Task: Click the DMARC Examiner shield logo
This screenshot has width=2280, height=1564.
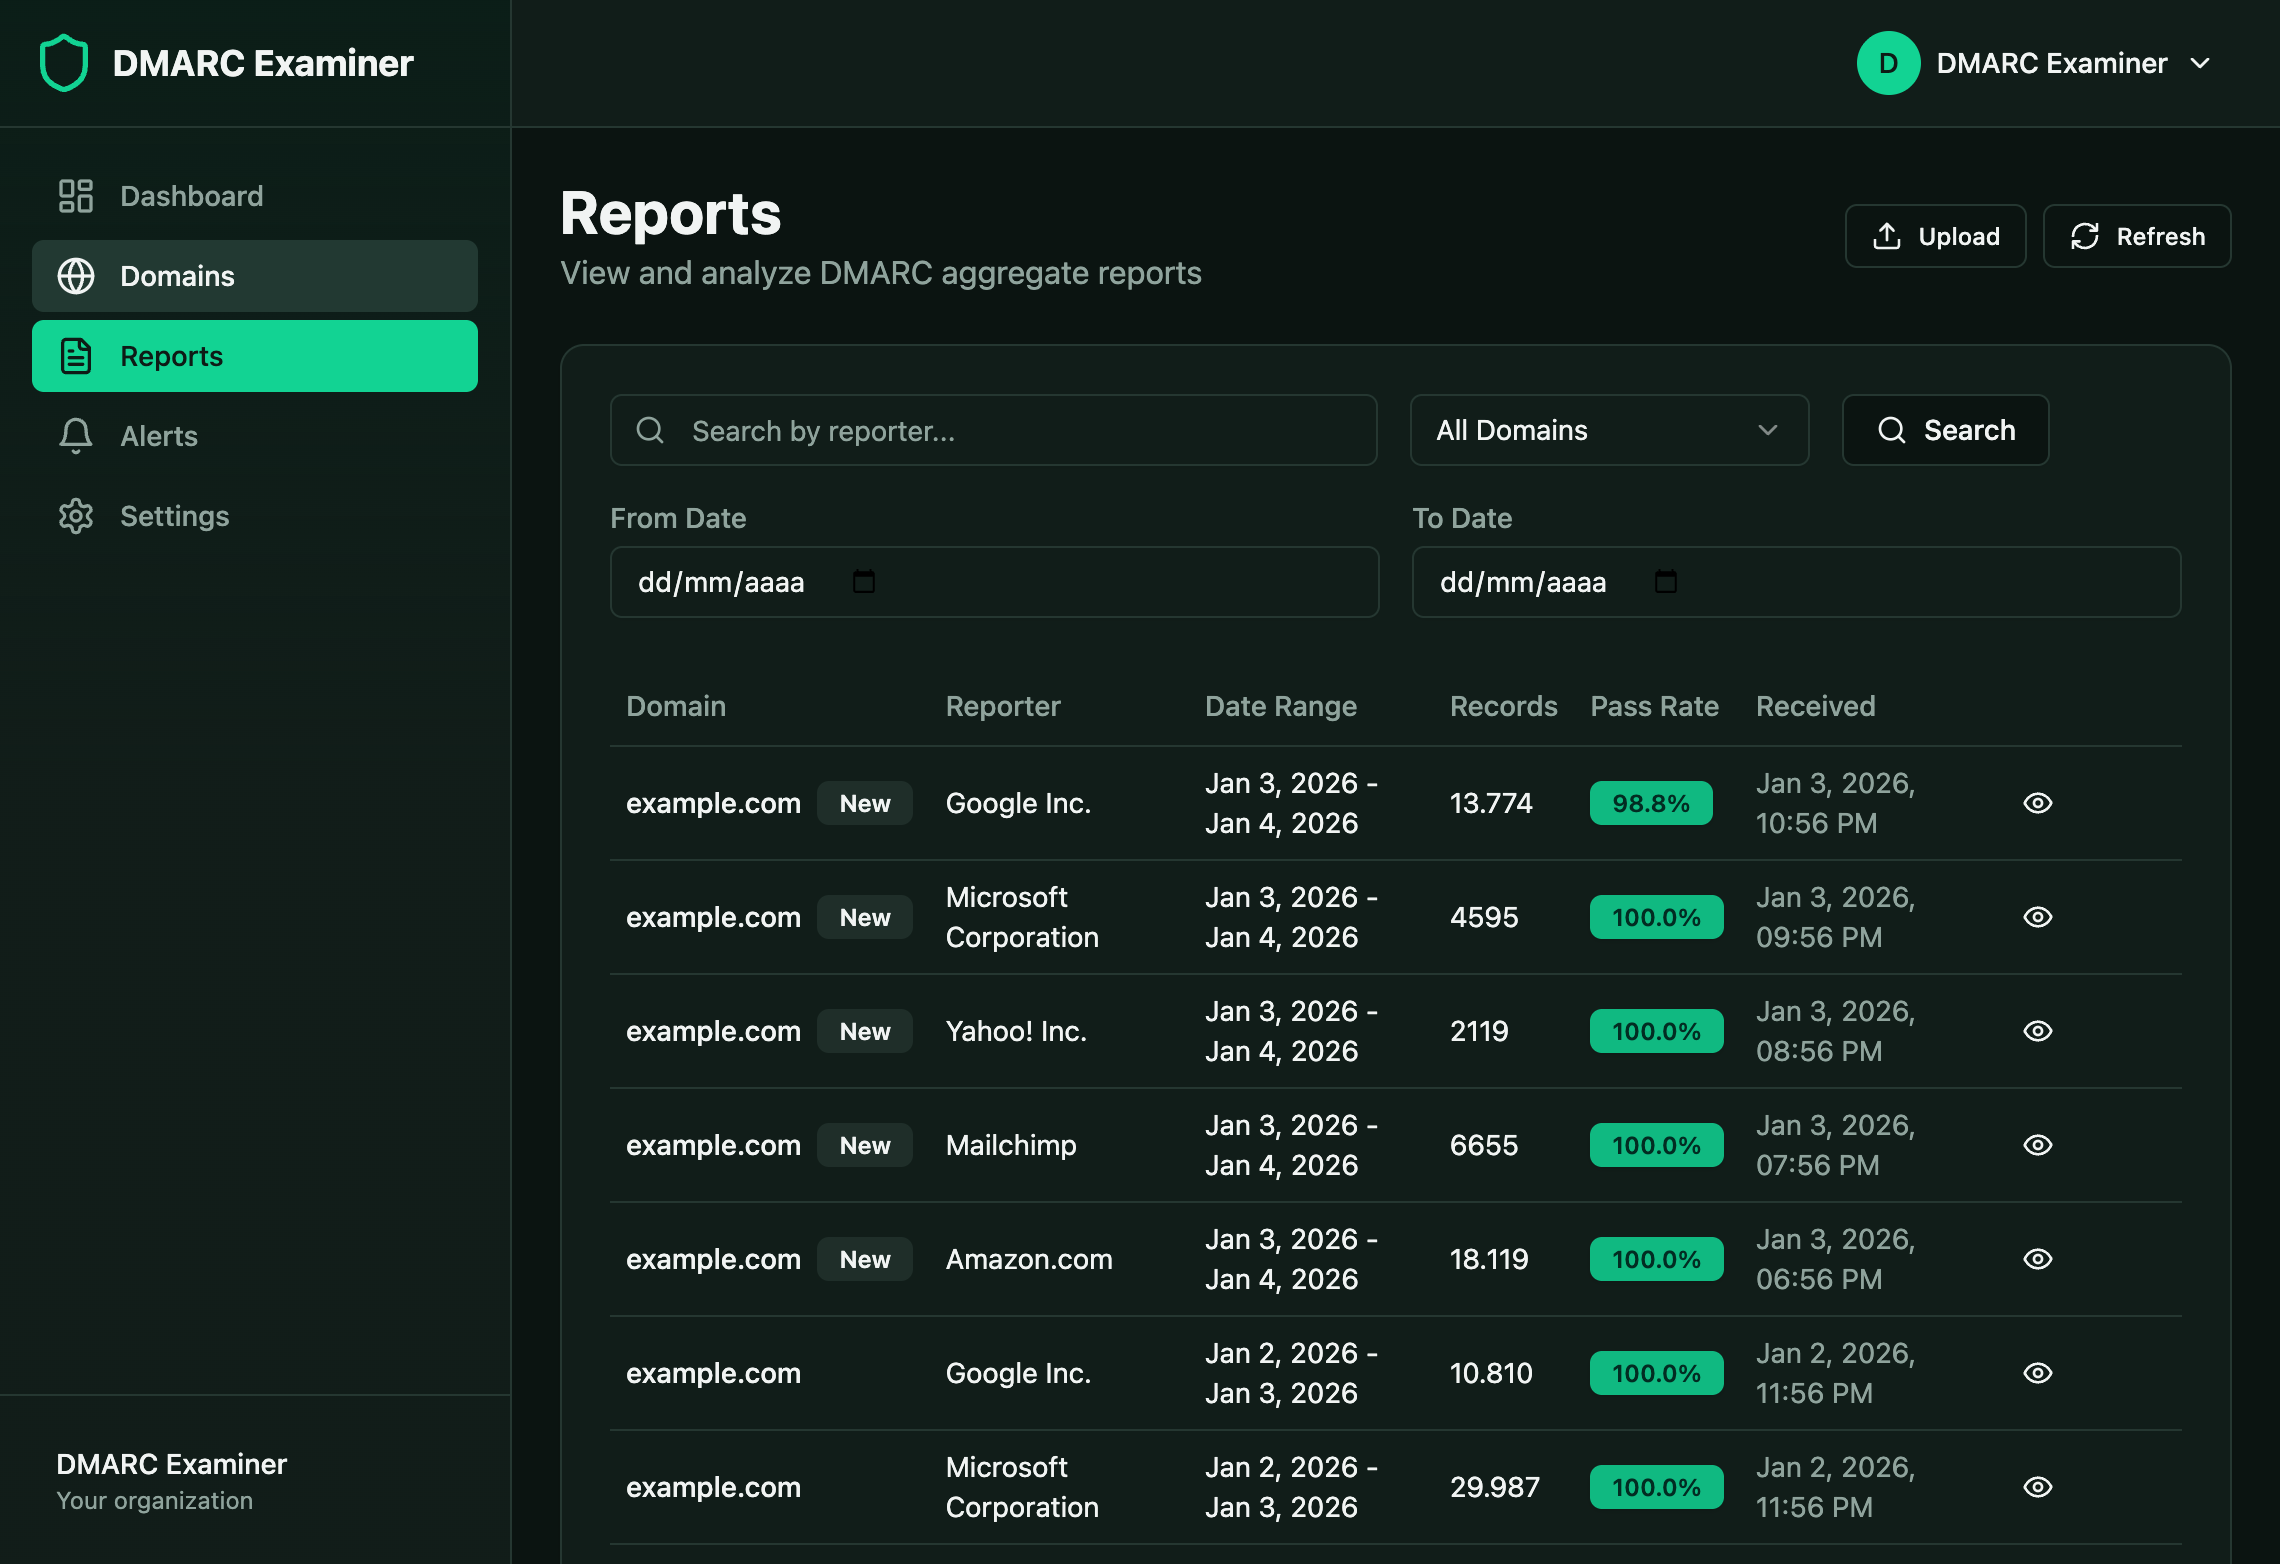Action: point(62,62)
